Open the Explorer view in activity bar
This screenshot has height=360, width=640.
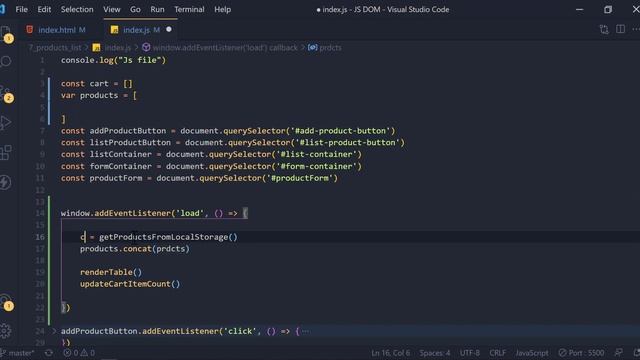(6, 33)
